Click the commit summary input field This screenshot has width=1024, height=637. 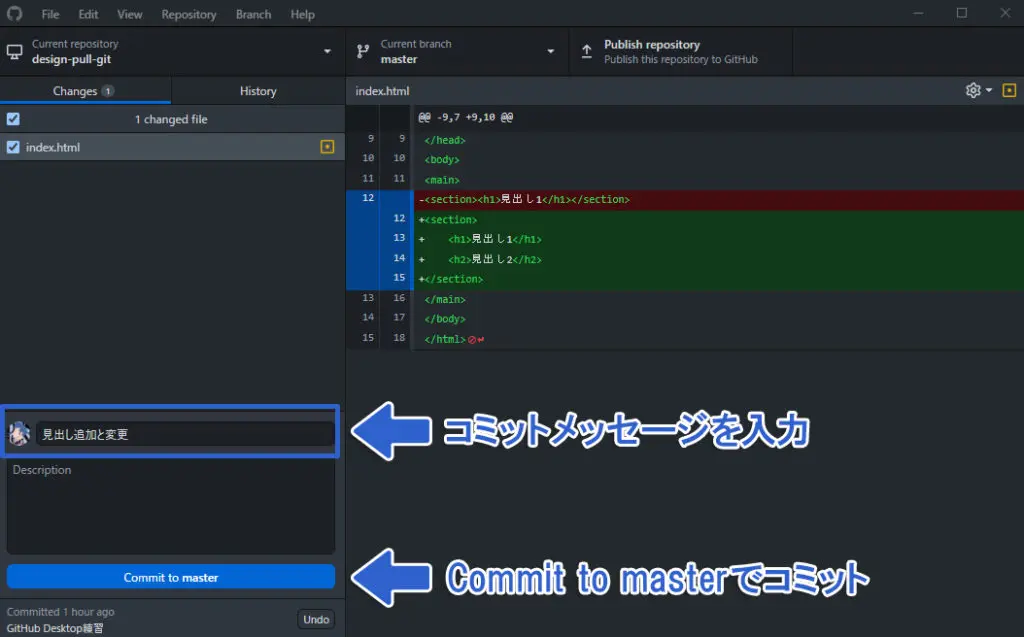click(x=185, y=434)
